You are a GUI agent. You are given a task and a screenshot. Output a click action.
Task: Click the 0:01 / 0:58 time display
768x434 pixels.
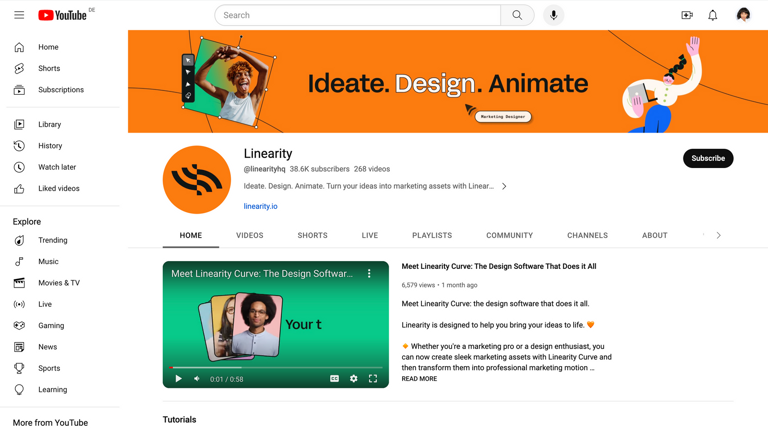pyautogui.click(x=227, y=379)
